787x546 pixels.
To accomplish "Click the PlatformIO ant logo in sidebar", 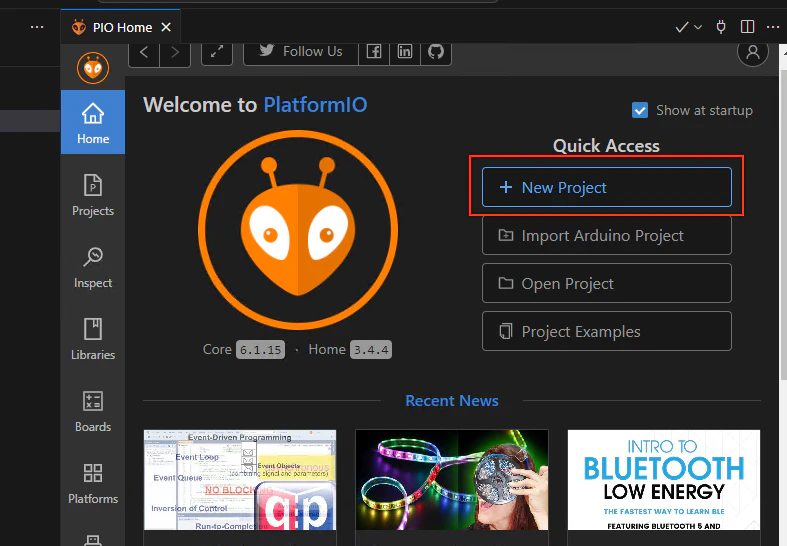I will click(x=93, y=68).
